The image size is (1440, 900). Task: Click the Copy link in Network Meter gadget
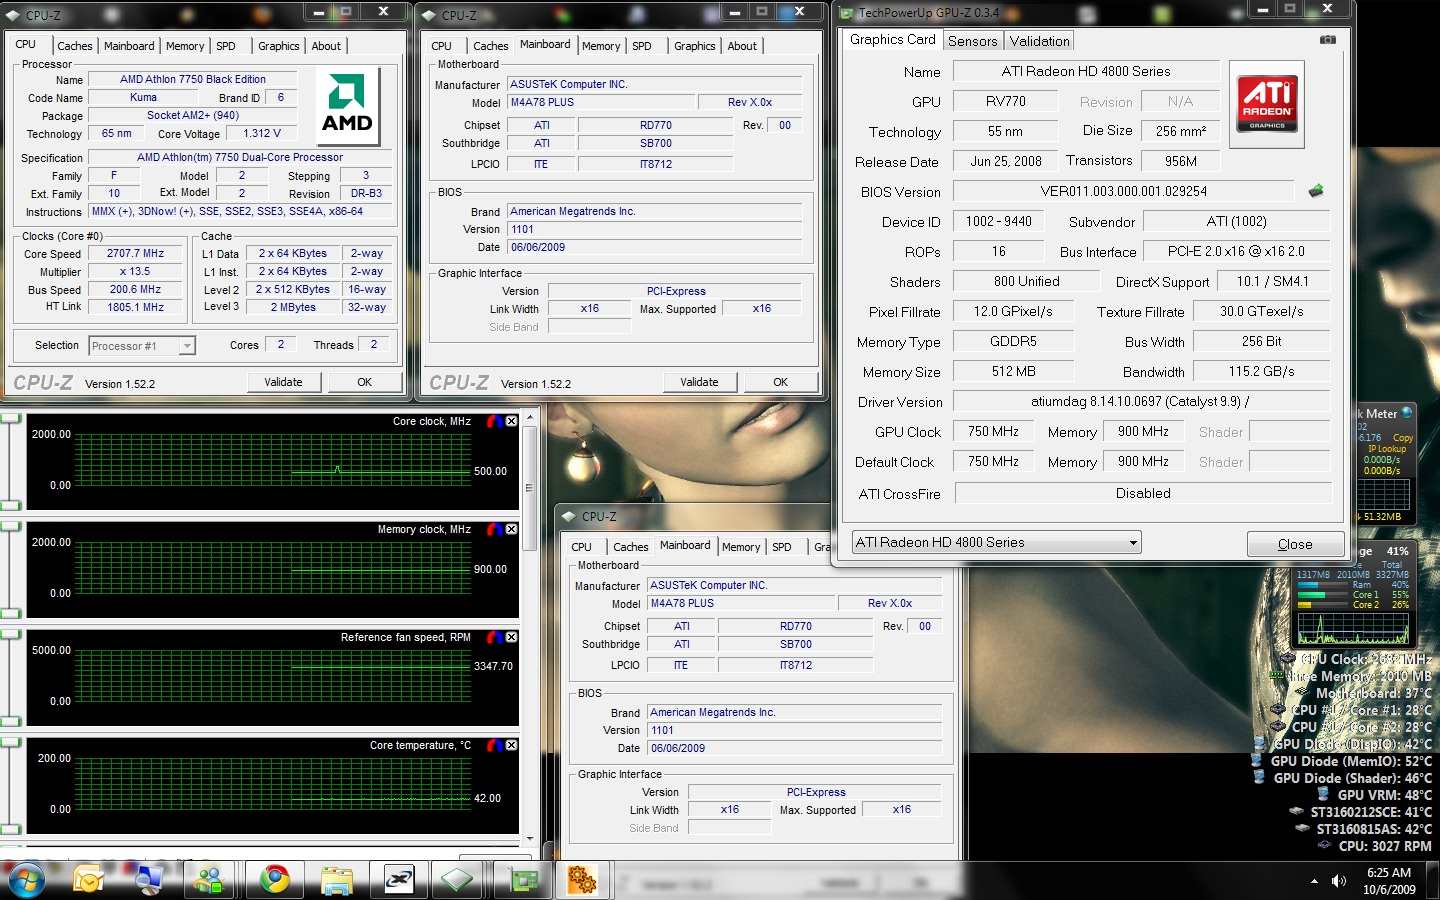pos(1403,438)
